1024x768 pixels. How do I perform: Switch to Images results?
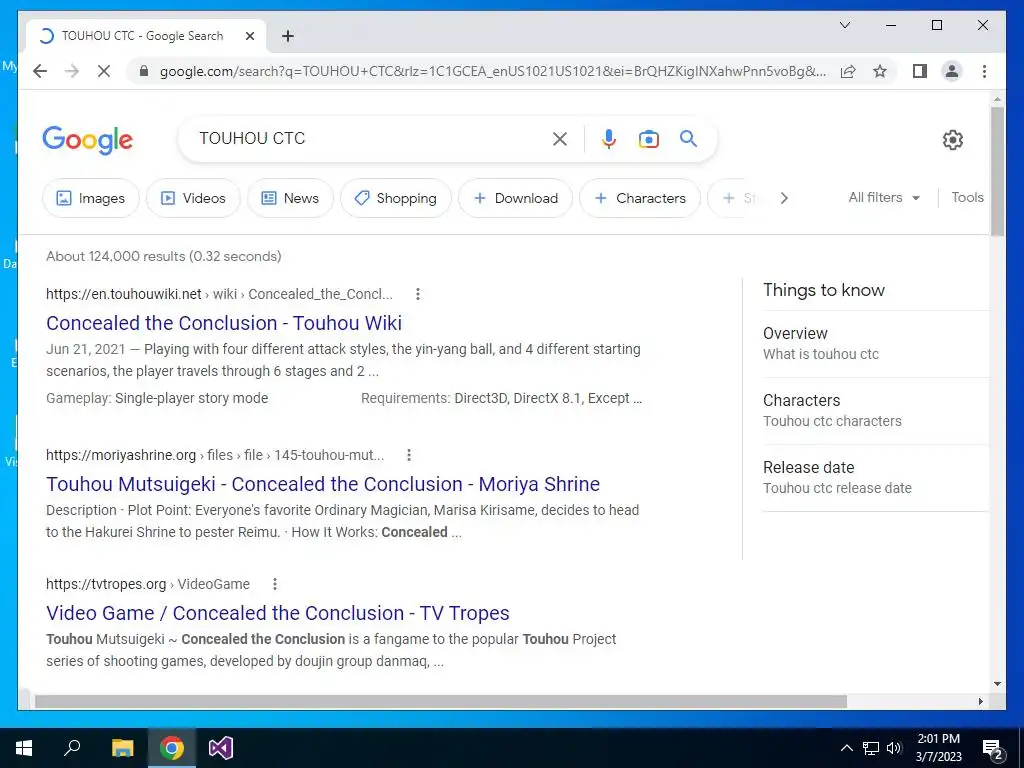91,198
